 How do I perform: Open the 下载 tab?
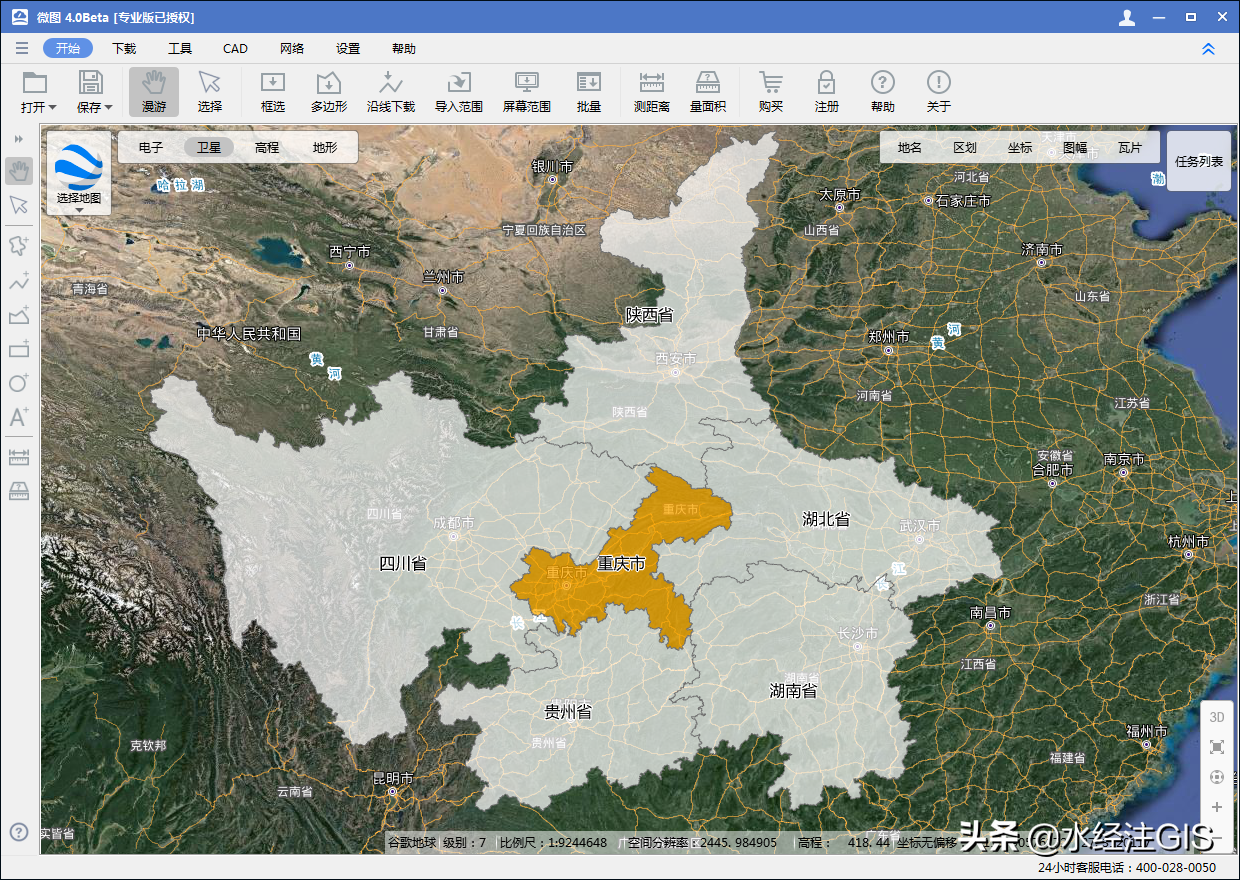[124, 48]
